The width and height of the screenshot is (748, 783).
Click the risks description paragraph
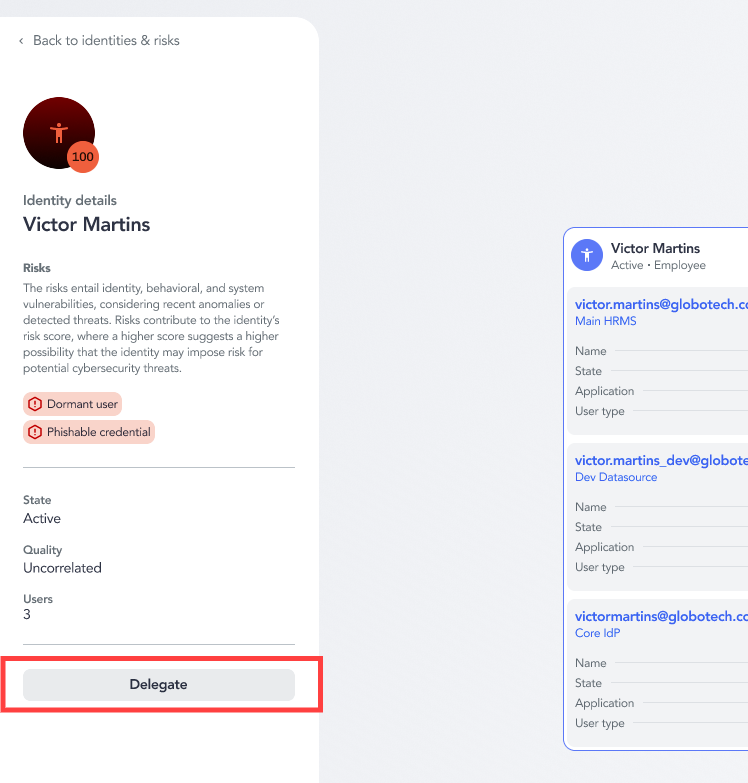(x=151, y=328)
